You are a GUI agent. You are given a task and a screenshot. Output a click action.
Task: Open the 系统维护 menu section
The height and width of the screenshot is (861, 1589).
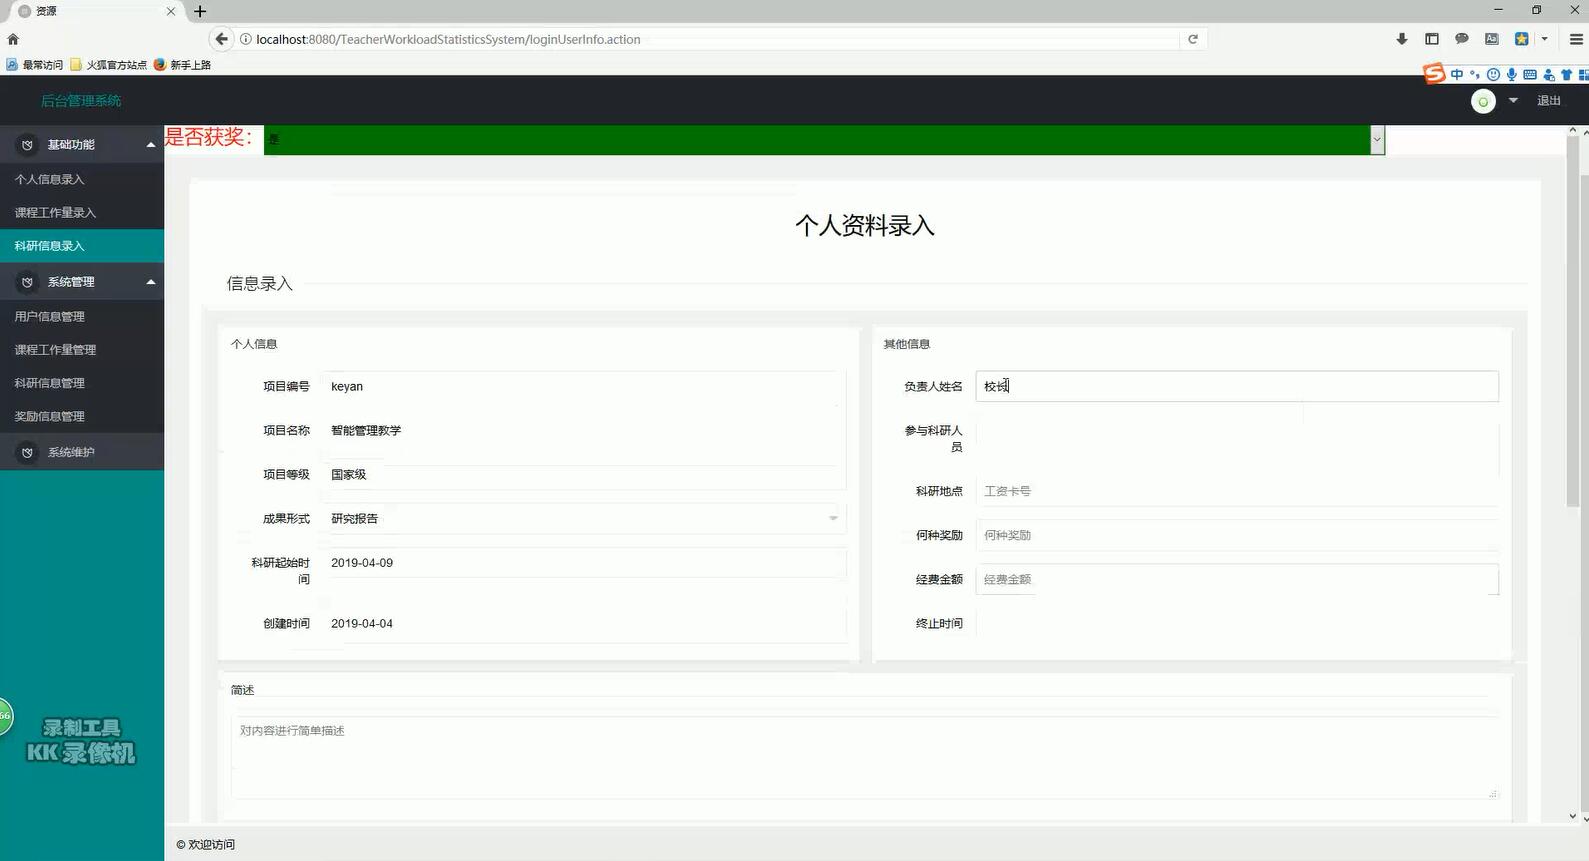(x=82, y=452)
